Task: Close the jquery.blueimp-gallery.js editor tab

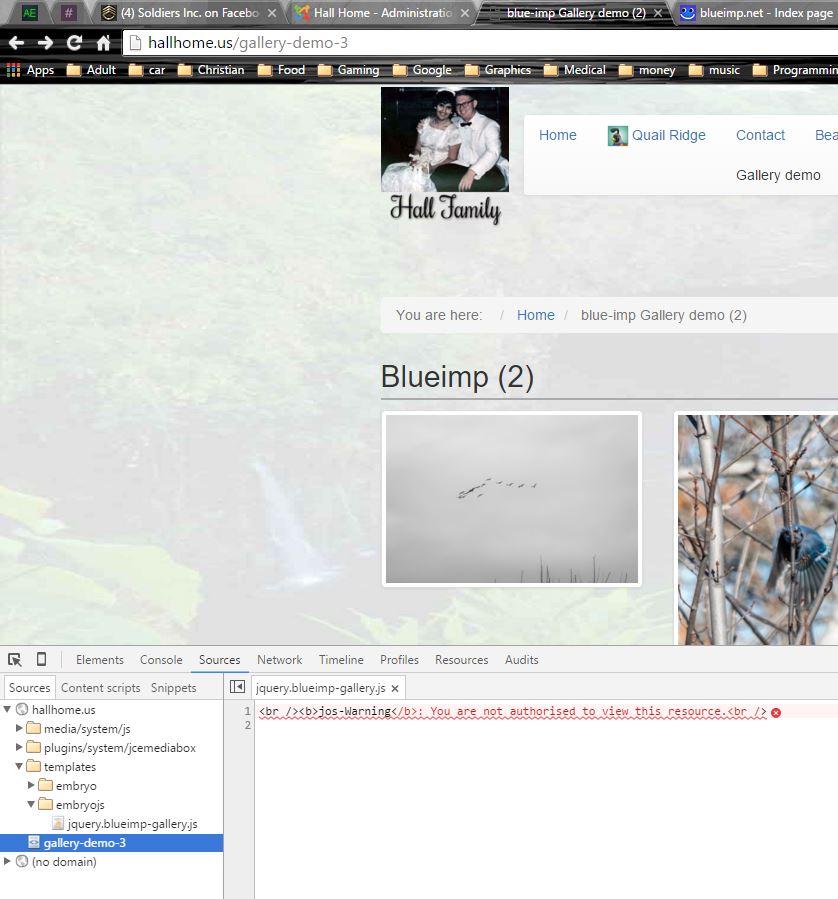Action: pyautogui.click(x=395, y=689)
